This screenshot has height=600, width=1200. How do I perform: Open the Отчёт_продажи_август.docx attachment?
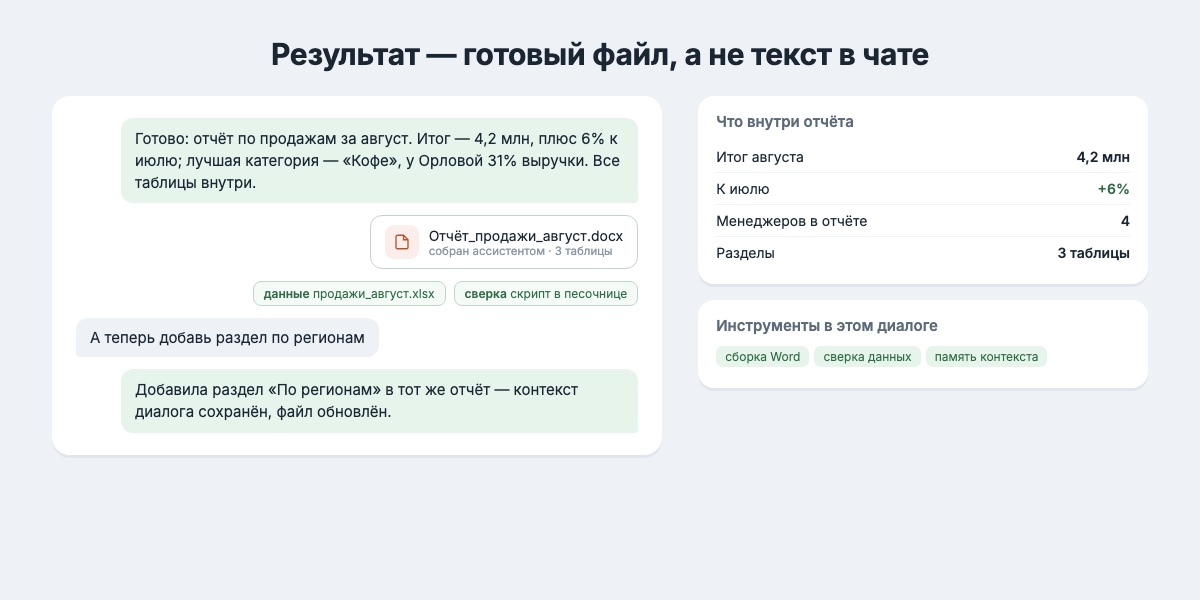coord(504,242)
